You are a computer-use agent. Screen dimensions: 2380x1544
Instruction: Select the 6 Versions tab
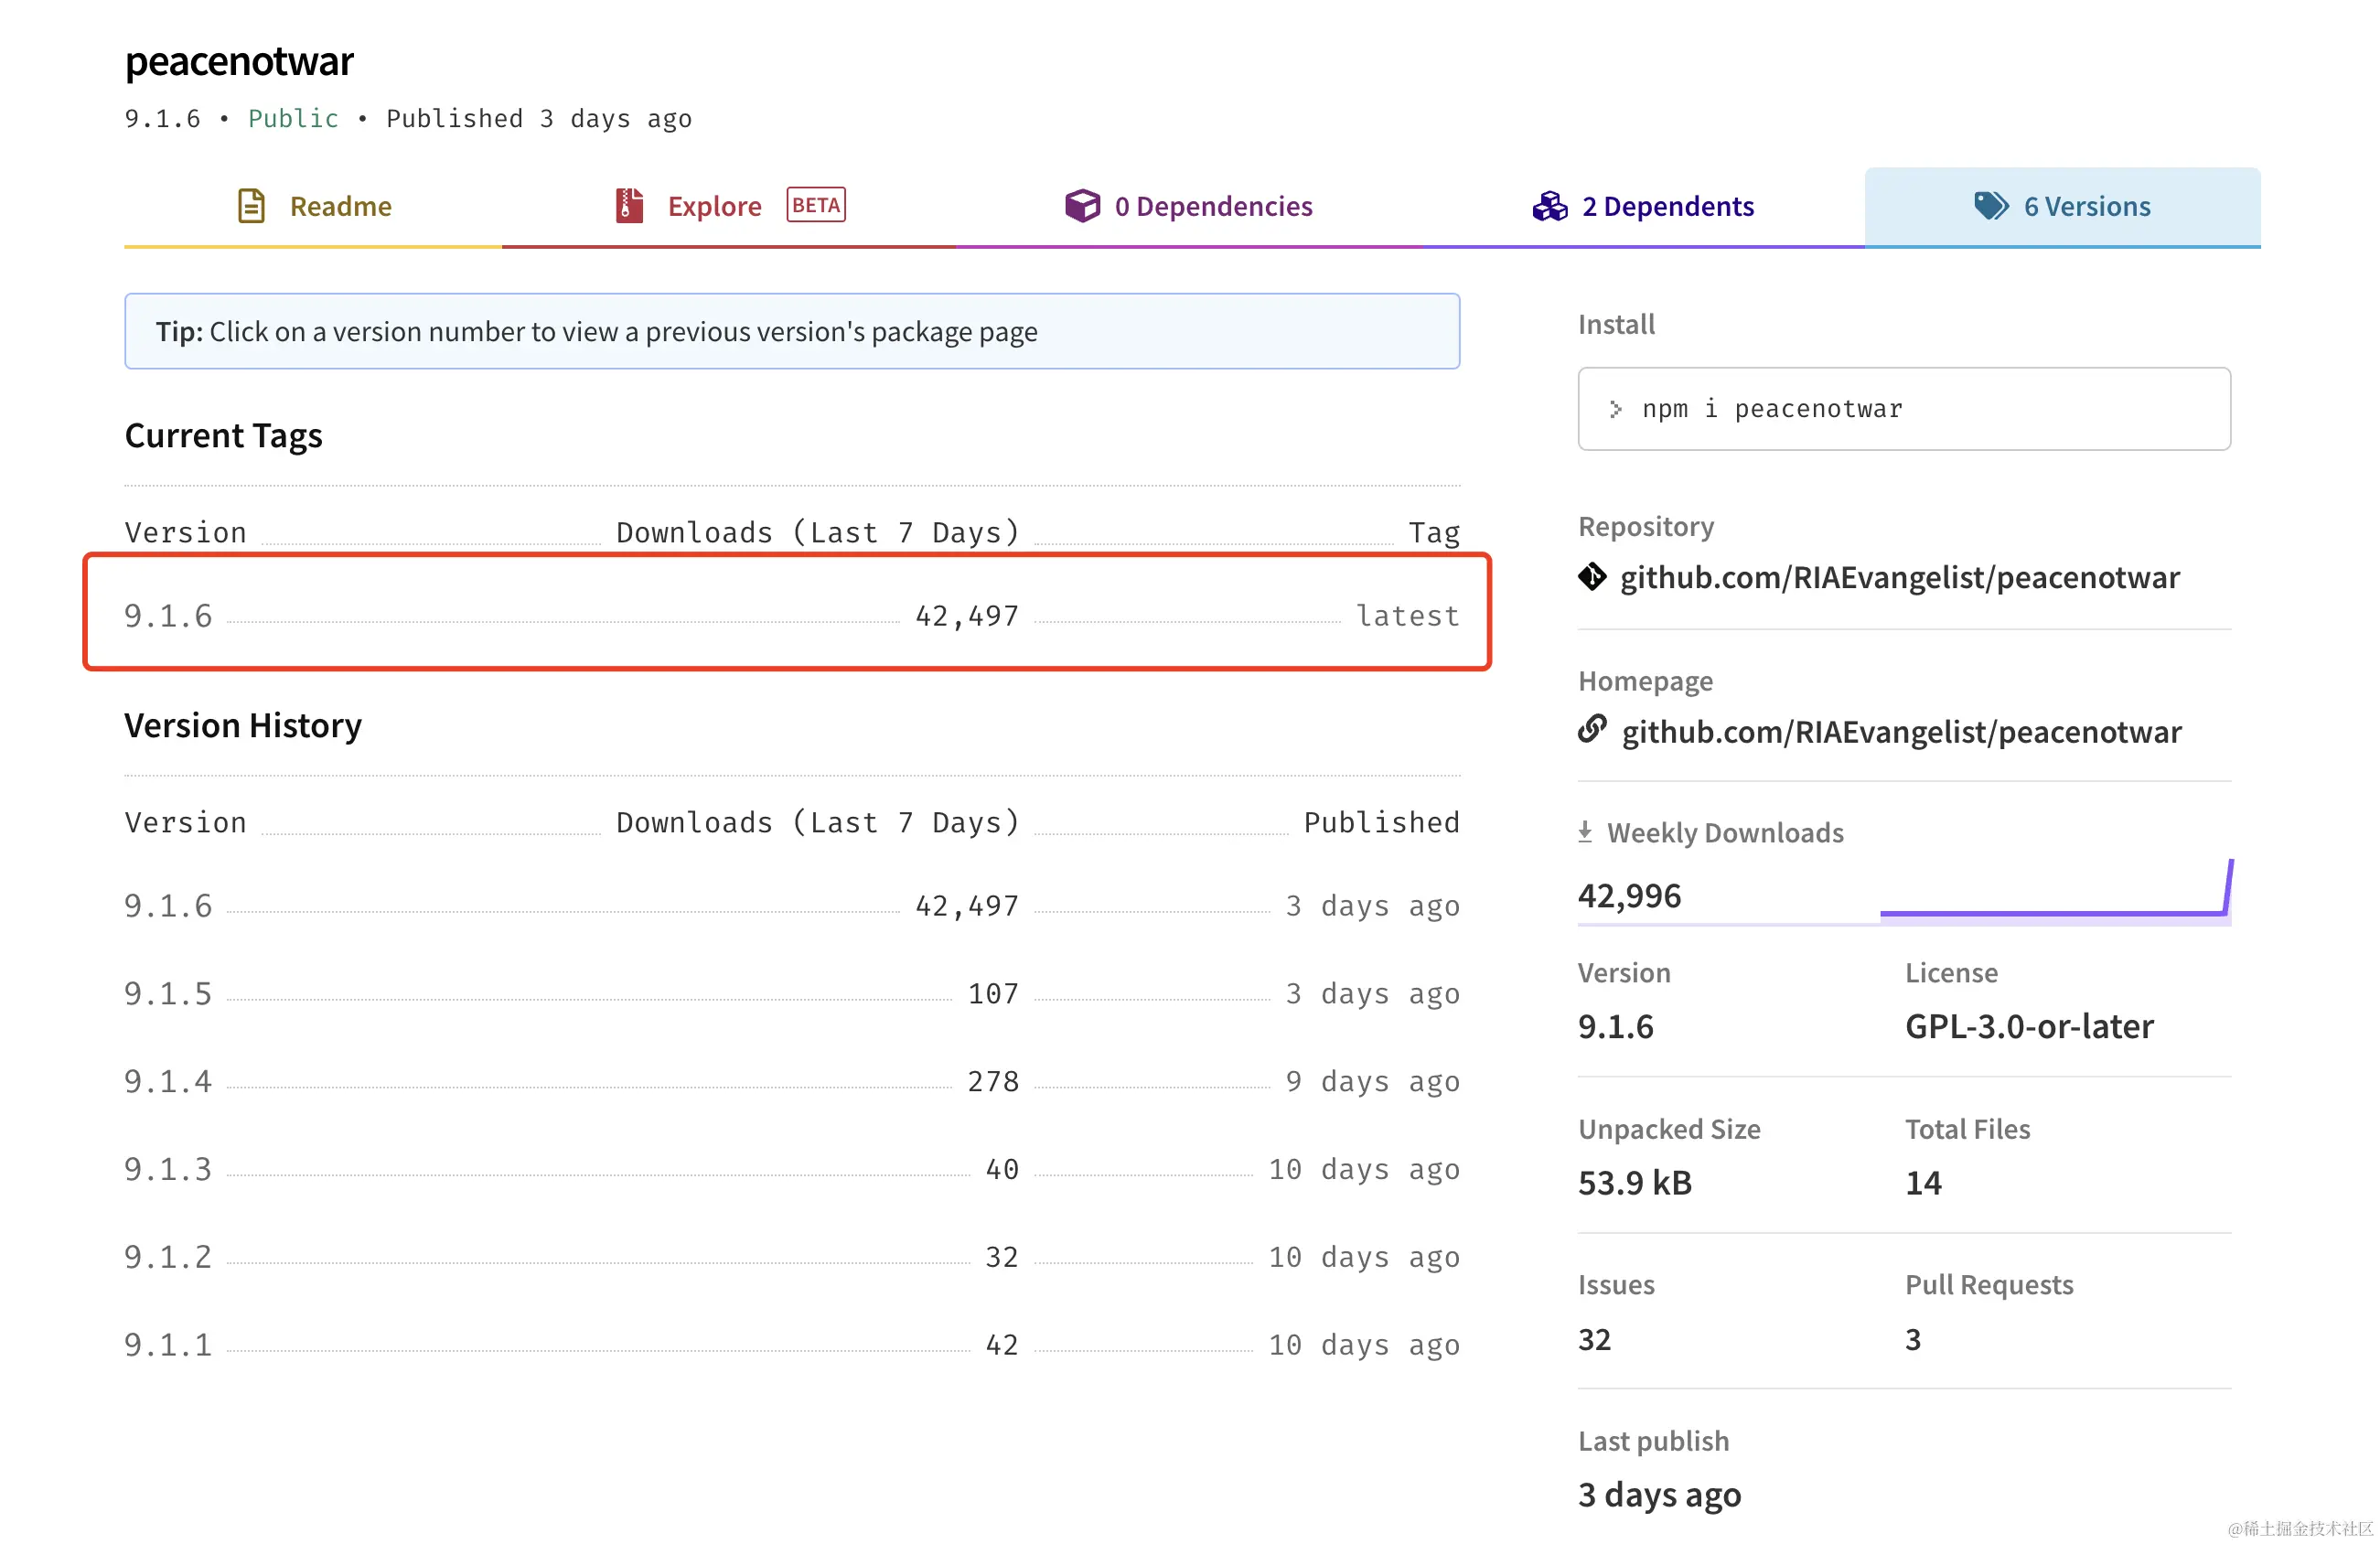coord(2086,207)
